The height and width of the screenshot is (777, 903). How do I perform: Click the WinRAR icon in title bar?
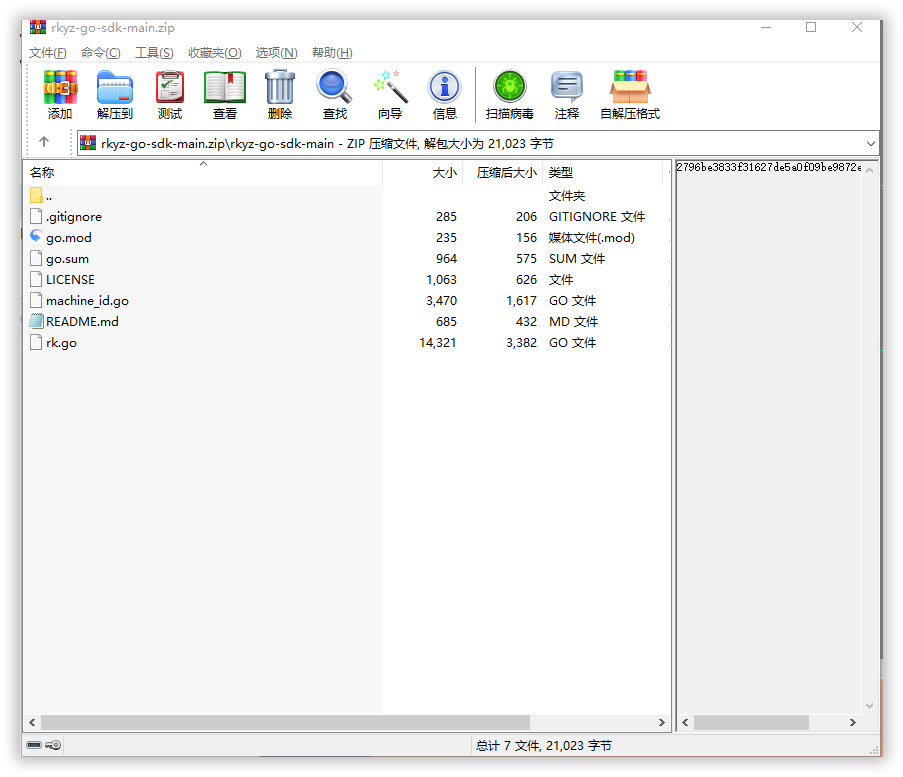[x=38, y=26]
